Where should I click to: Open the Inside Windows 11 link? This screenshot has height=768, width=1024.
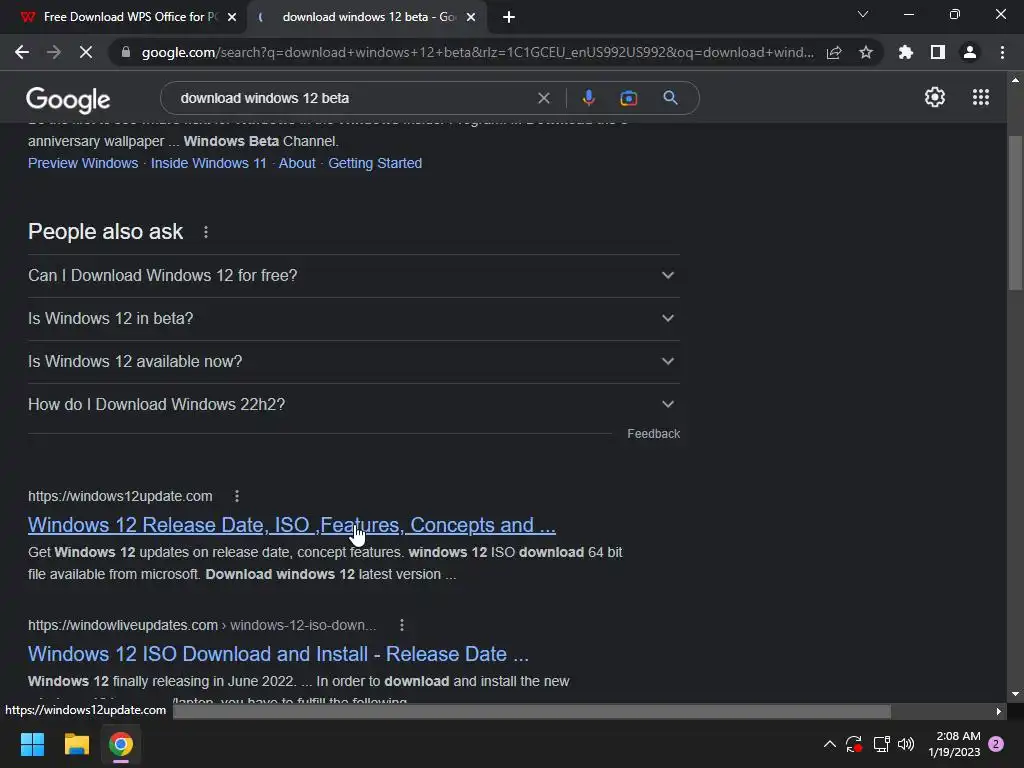pos(208,163)
